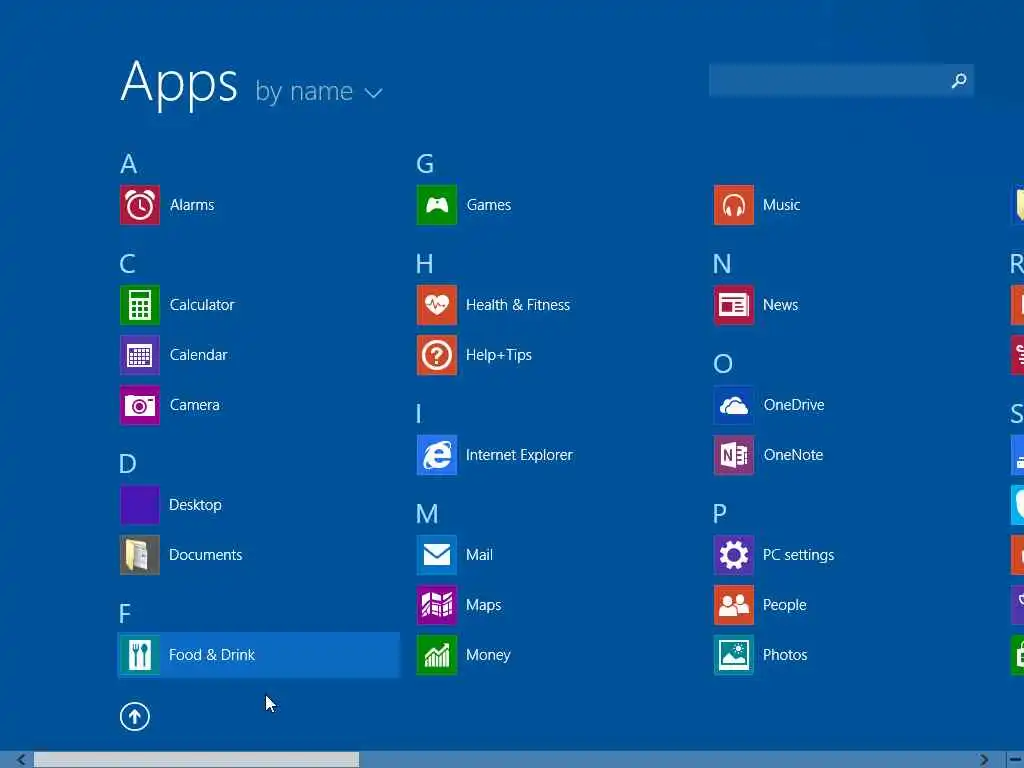The image size is (1024, 768).
Task: Open the Games controller icon
Action: (437, 205)
